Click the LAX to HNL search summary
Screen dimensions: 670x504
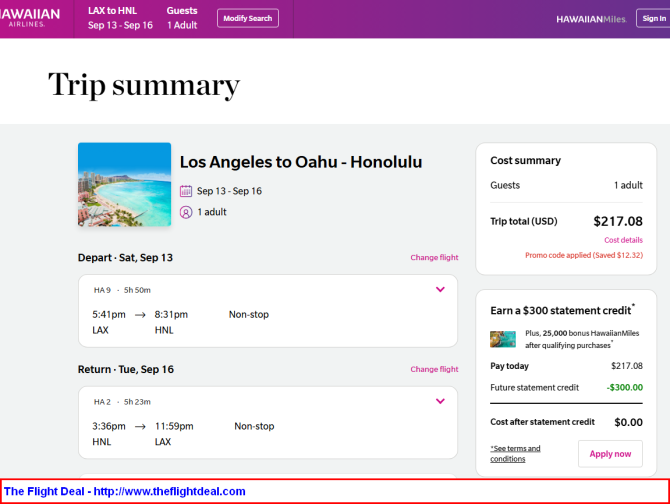[120, 18]
